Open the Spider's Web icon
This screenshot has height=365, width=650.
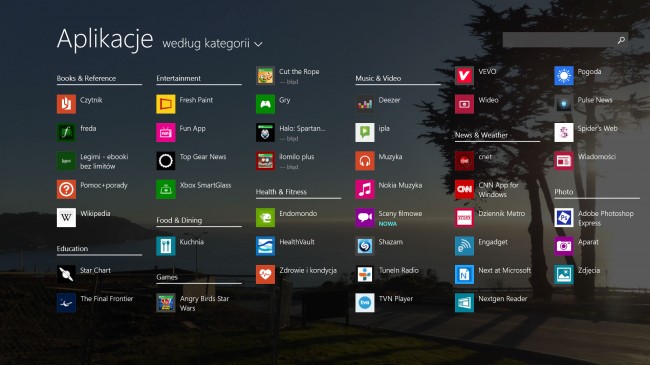point(564,132)
